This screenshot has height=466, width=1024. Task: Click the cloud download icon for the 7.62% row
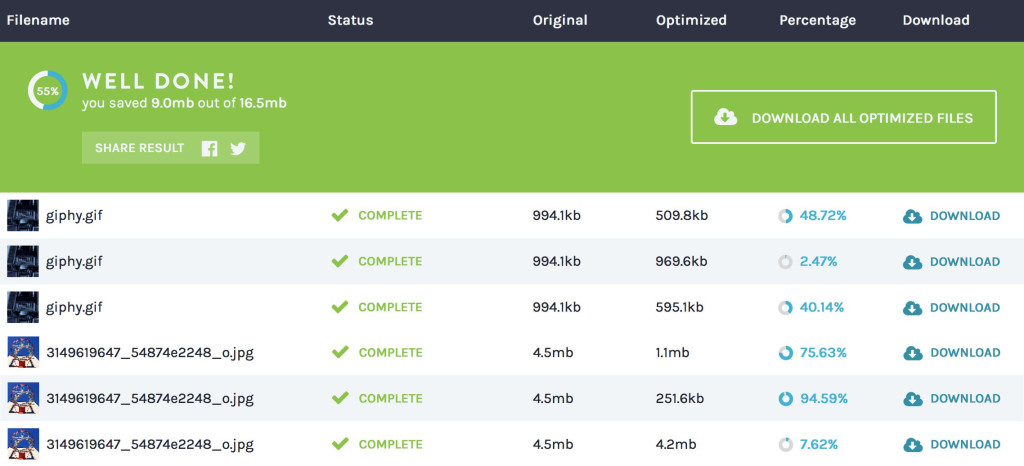pos(912,444)
